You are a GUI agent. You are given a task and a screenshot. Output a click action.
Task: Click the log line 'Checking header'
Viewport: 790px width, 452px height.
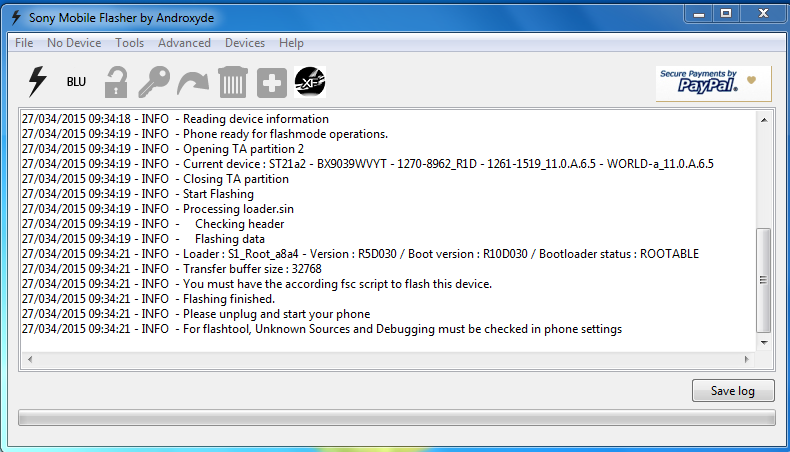[153, 224]
